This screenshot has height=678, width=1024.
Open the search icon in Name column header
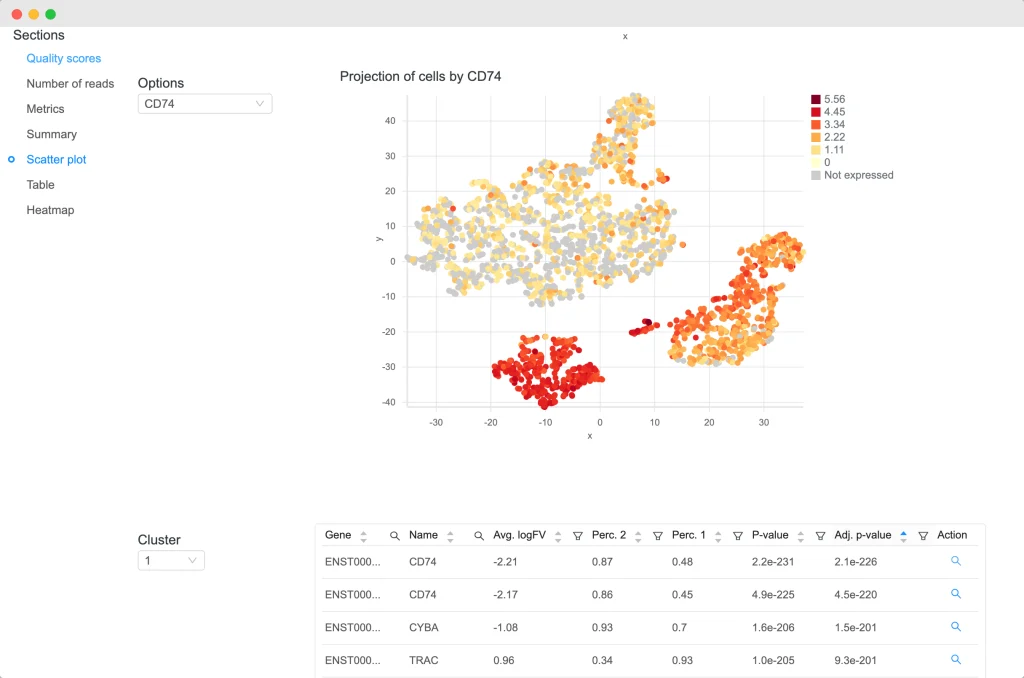click(479, 537)
